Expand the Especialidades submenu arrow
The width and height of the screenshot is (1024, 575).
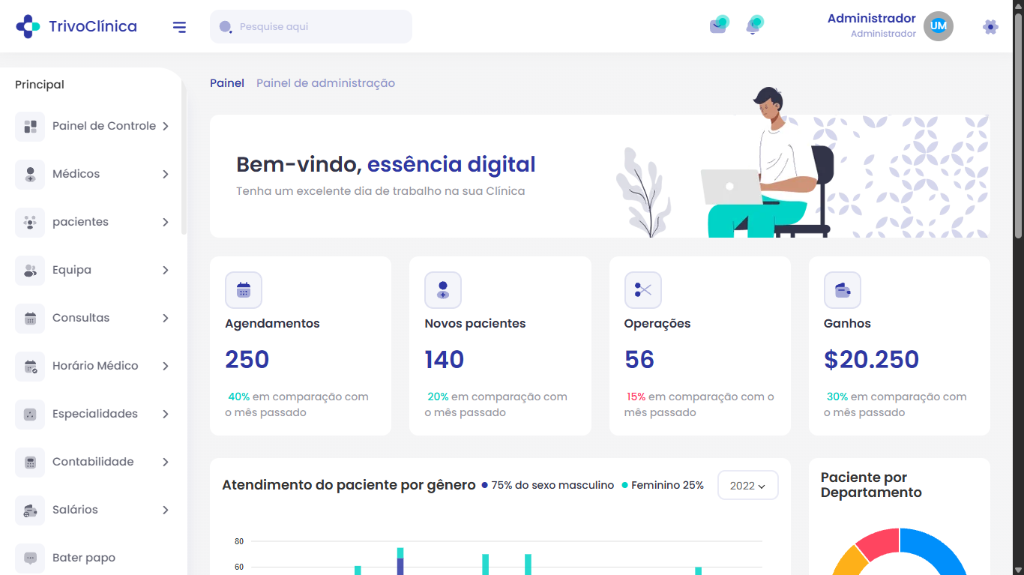click(x=165, y=414)
